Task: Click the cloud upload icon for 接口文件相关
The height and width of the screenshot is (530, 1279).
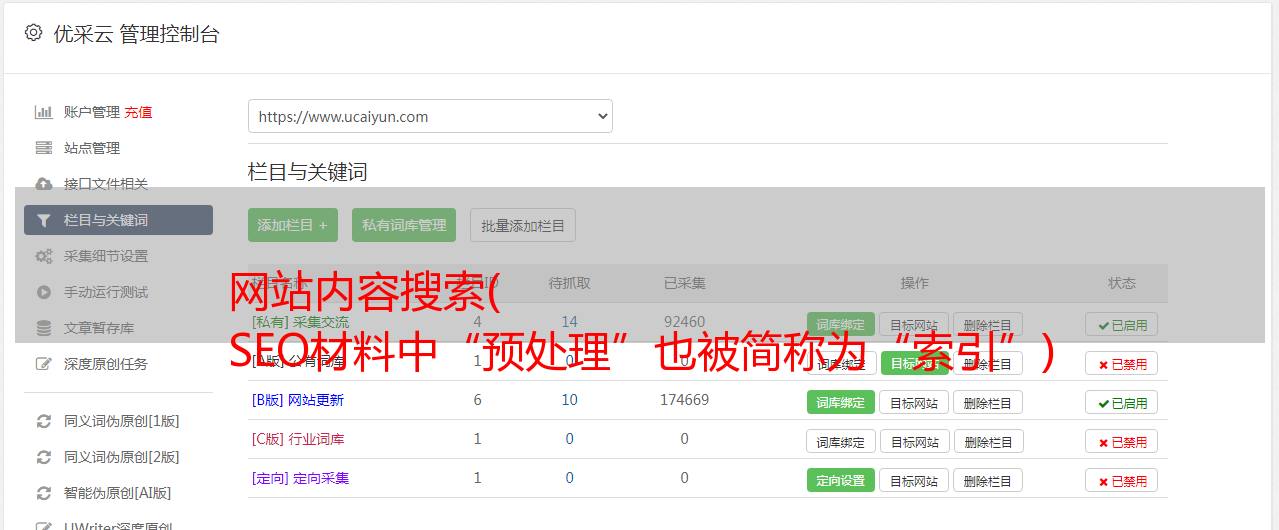Action: point(43,184)
